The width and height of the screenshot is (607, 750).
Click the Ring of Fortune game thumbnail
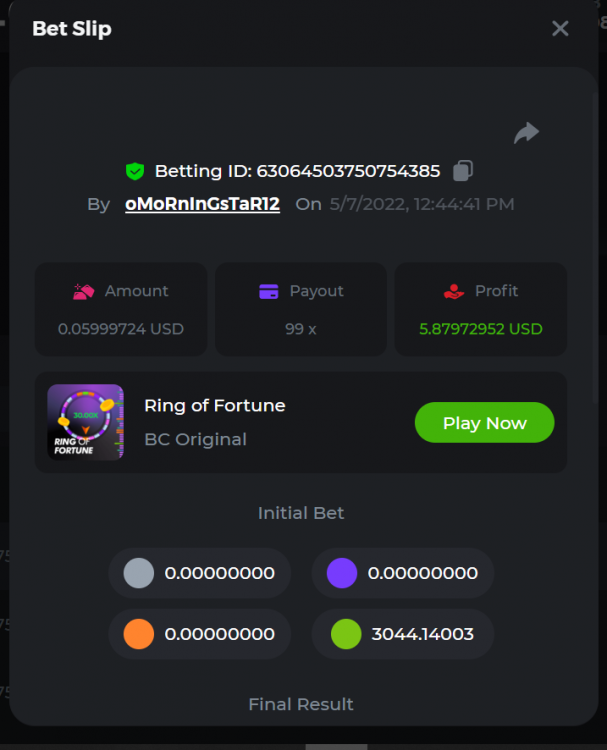tap(86, 422)
